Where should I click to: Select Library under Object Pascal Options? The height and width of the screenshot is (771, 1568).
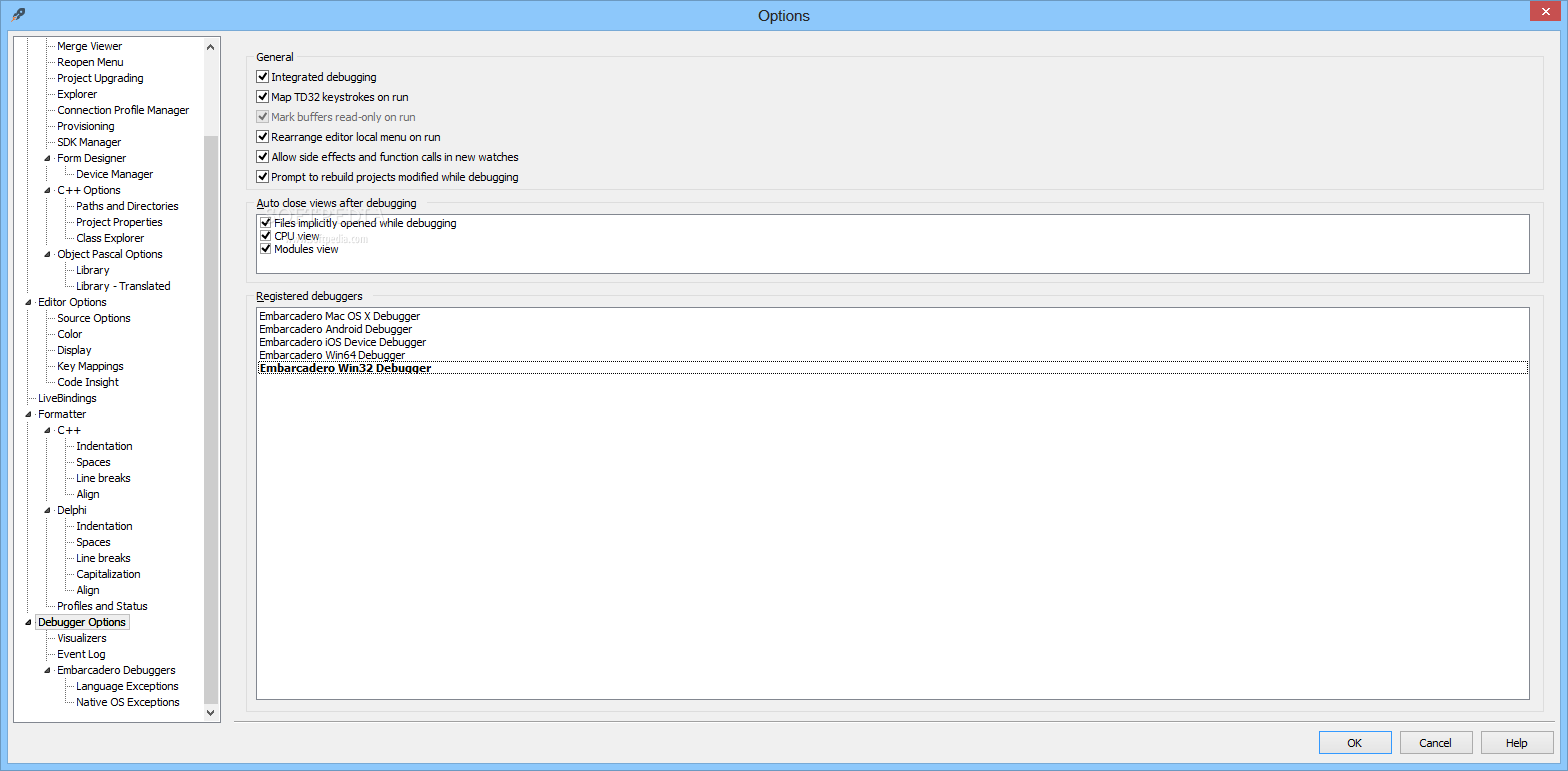click(93, 270)
